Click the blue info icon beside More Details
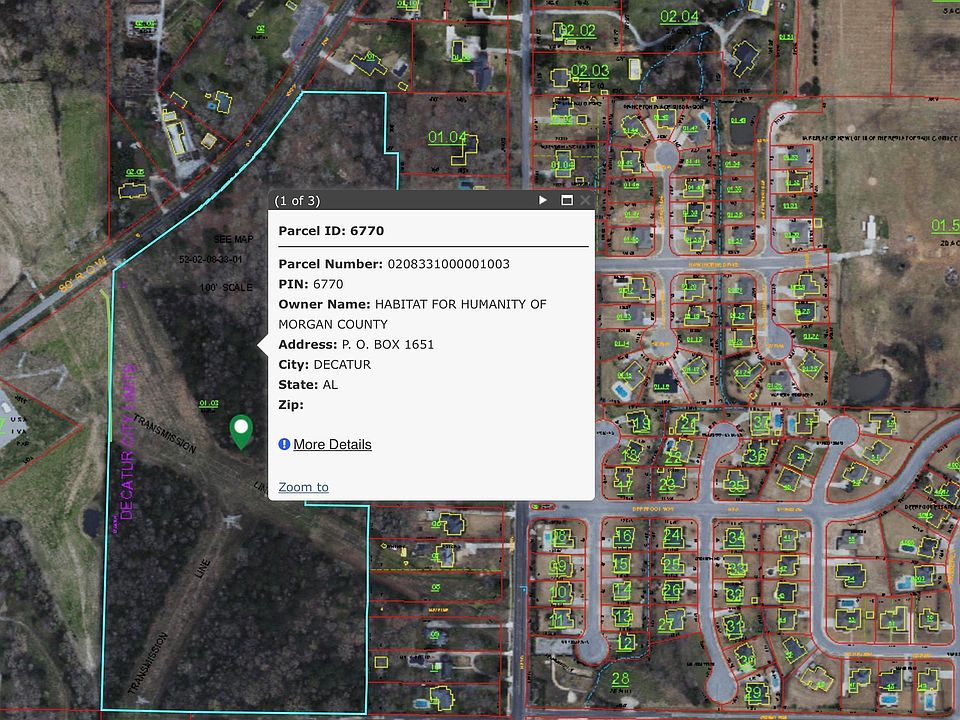This screenshot has width=960, height=720. click(284, 444)
